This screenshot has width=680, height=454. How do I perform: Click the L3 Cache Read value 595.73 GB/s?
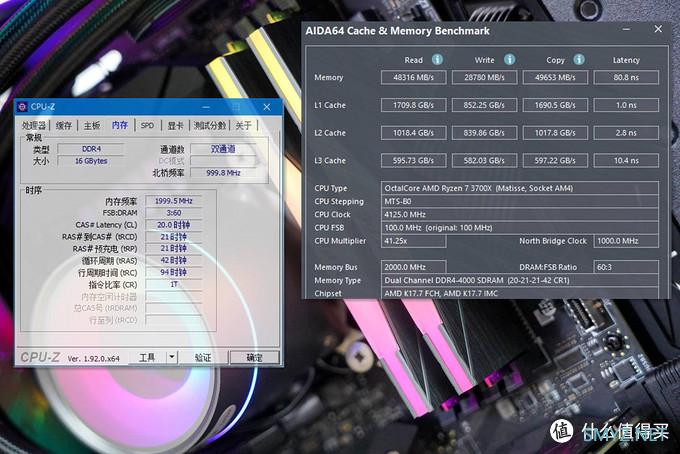[414, 160]
